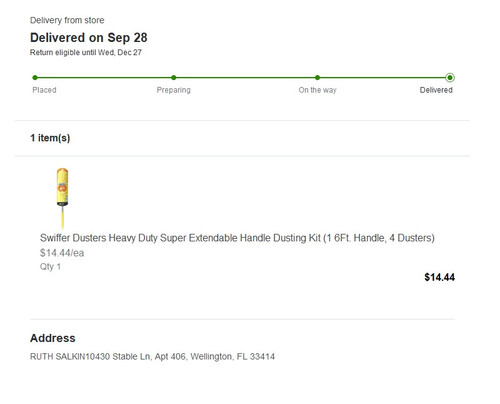This screenshot has height=404, width=500.
Task: Click the Preparing step label
Action: tap(174, 90)
